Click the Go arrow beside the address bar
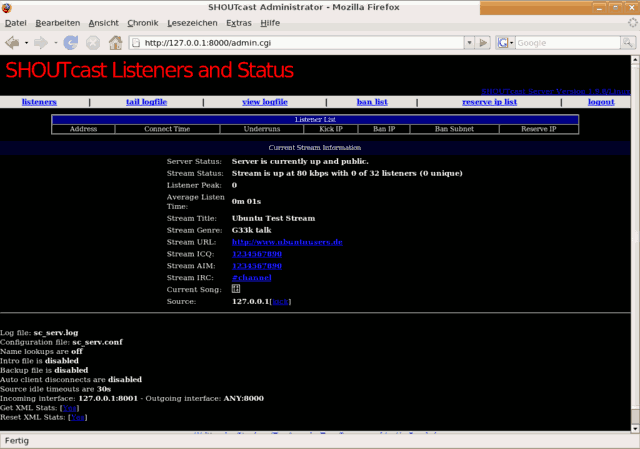This screenshot has width=640, height=449. click(483, 43)
